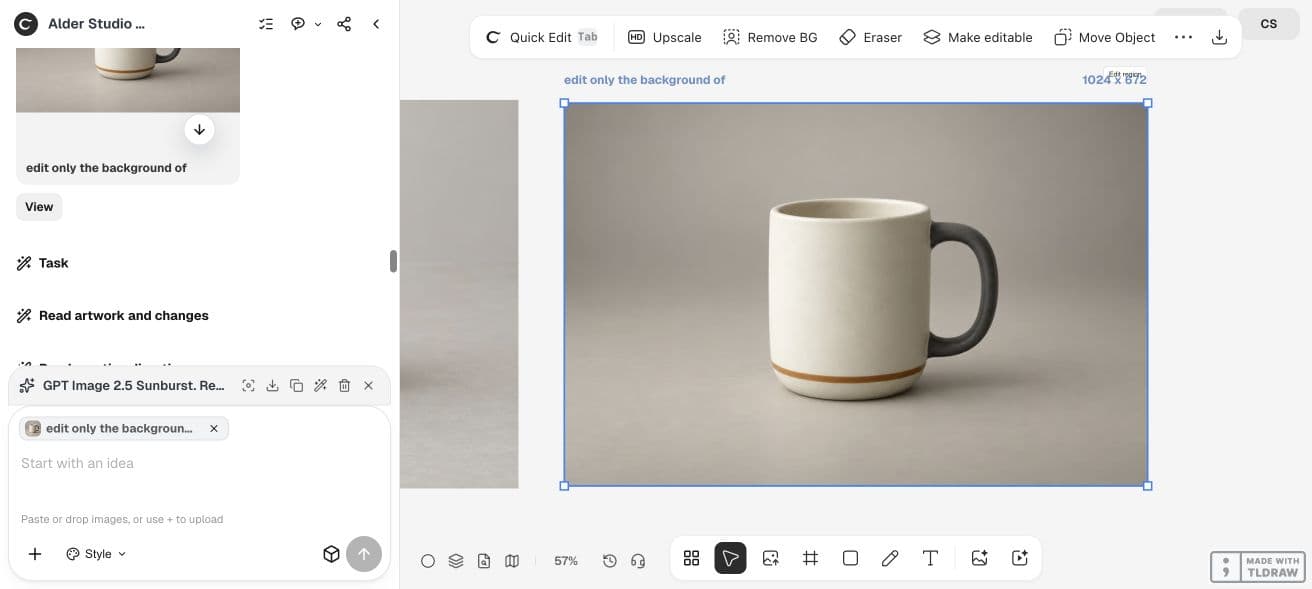1312x589 pixels.
Task: Remove the attached 'edit only the backgroun...' chip
Action: pos(214,428)
